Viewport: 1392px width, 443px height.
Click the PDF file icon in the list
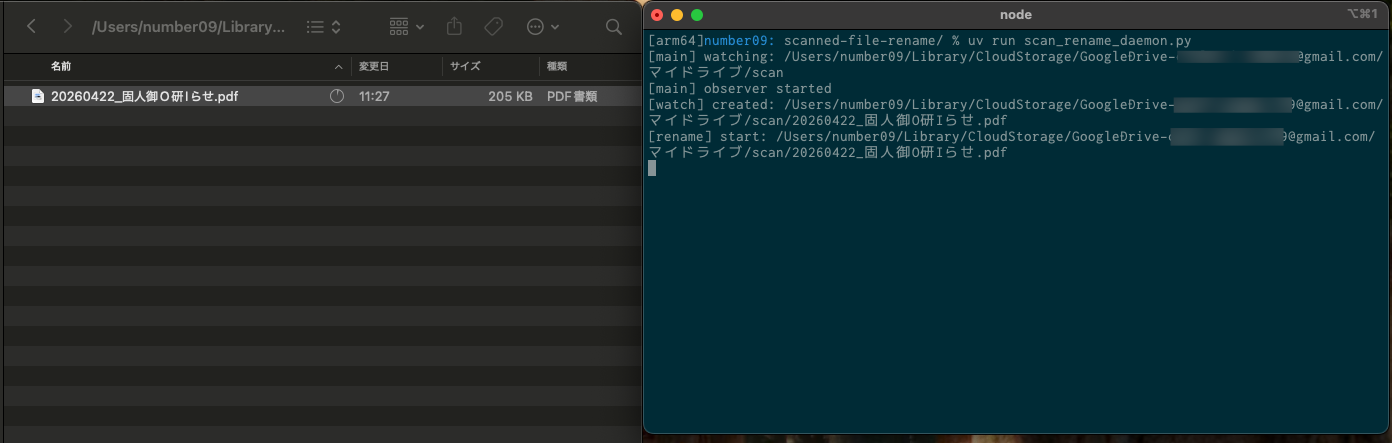click(37, 96)
